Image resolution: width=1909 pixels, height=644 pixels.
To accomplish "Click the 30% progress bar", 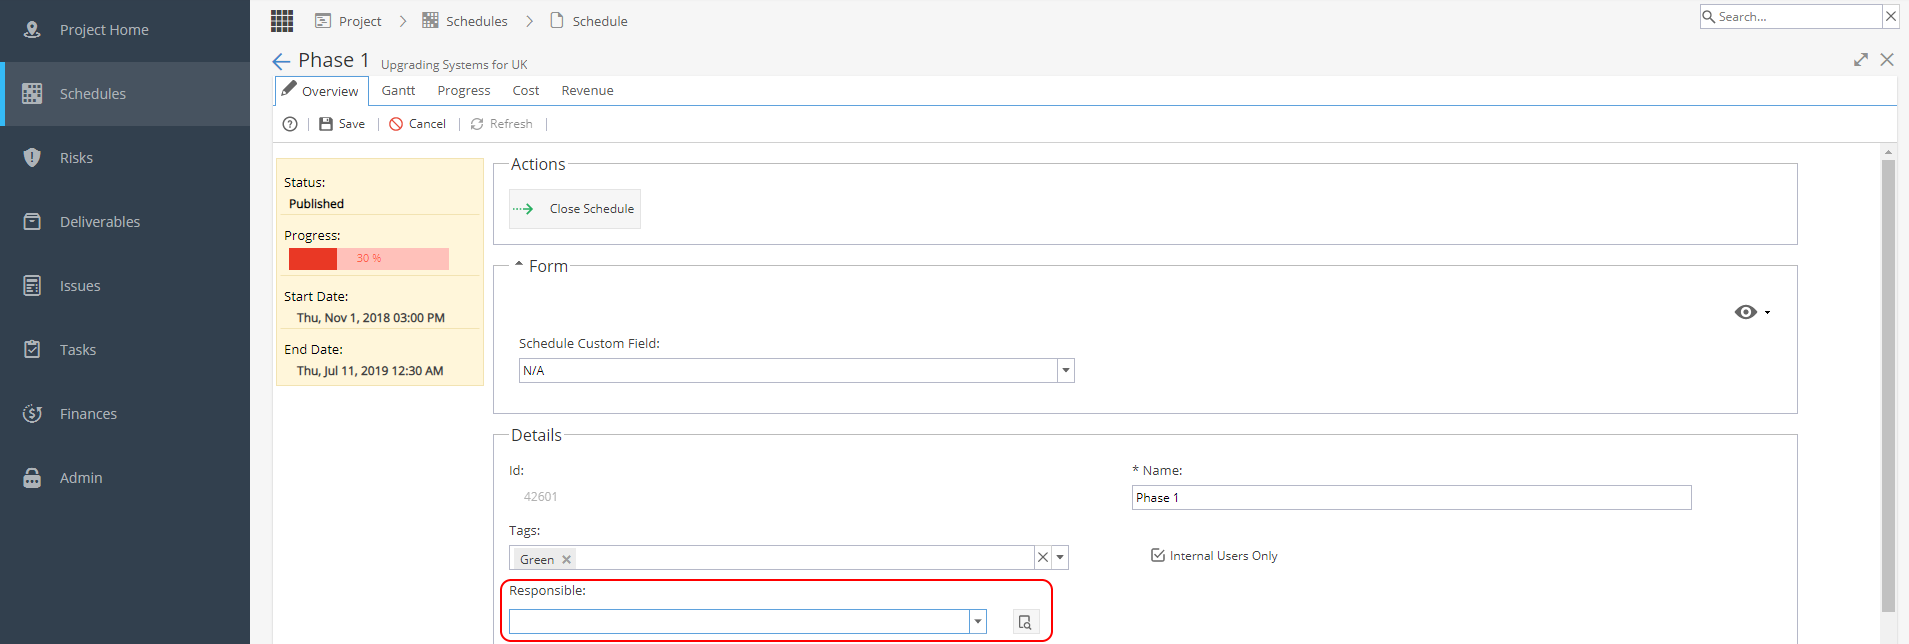I will pyautogui.click(x=369, y=258).
